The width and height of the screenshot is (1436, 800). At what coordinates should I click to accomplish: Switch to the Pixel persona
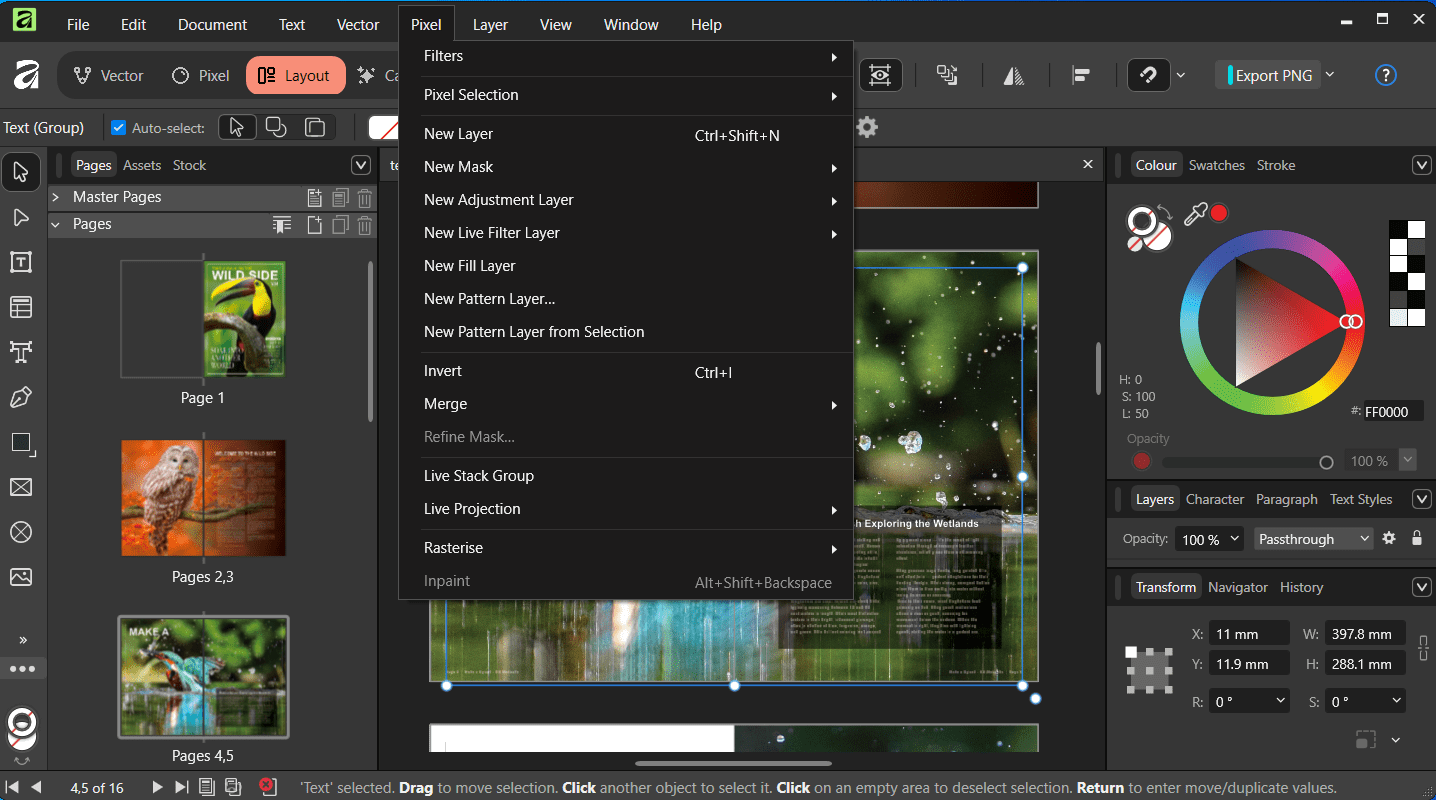tap(201, 76)
